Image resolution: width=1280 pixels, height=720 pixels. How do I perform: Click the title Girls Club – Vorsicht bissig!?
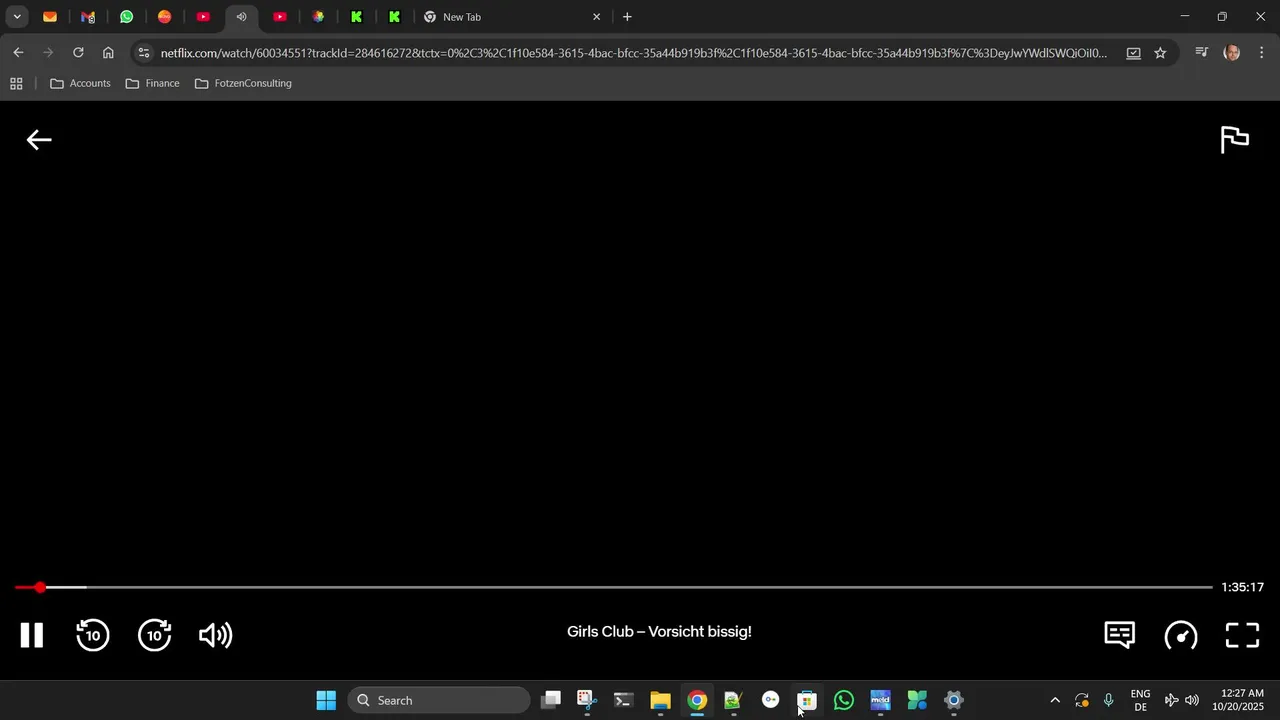pos(659,632)
